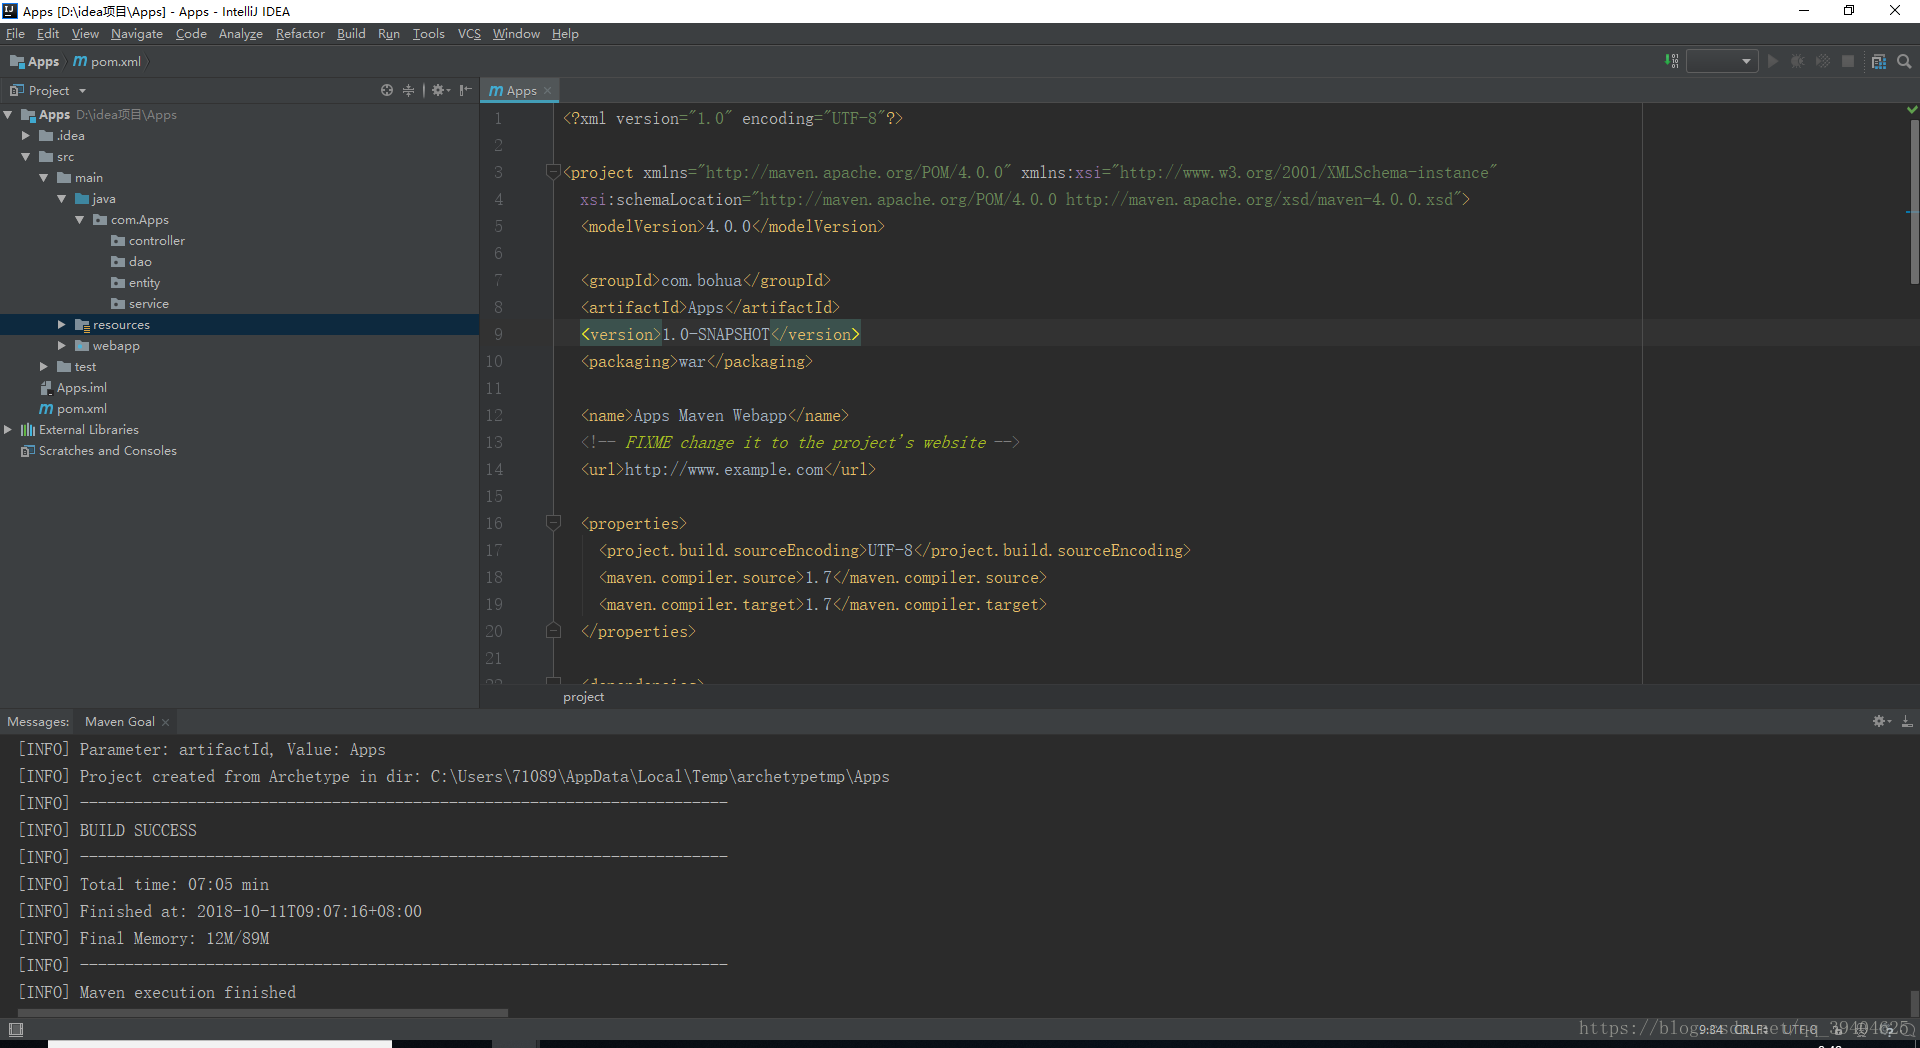Collapse the com.Apps package
Image resolution: width=1920 pixels, height=1048 pixels.
coord(80,220)
